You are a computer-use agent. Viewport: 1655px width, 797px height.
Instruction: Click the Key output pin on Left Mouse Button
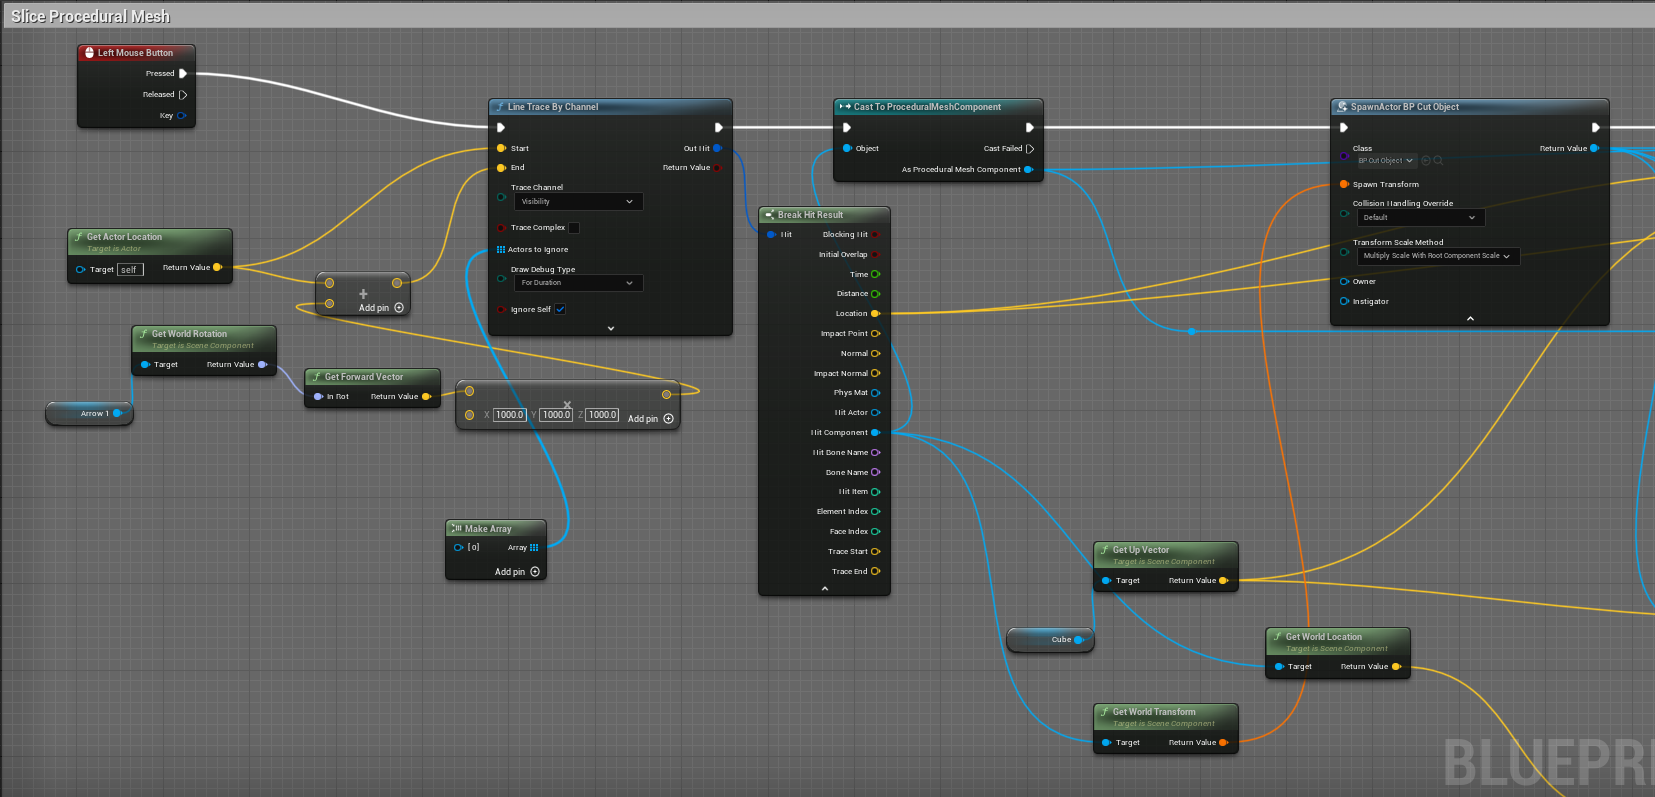click(181, 116)
